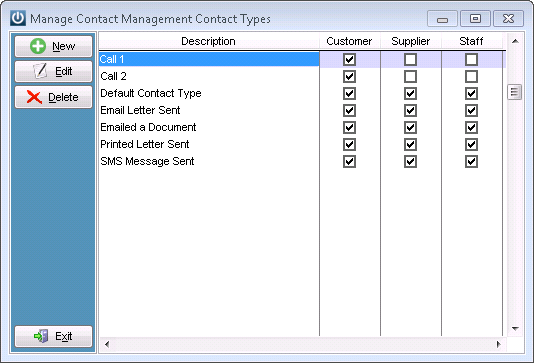Click the vertical scrollbar up arrow
Viewport: 534px width, 363px height.
(515, 41)
